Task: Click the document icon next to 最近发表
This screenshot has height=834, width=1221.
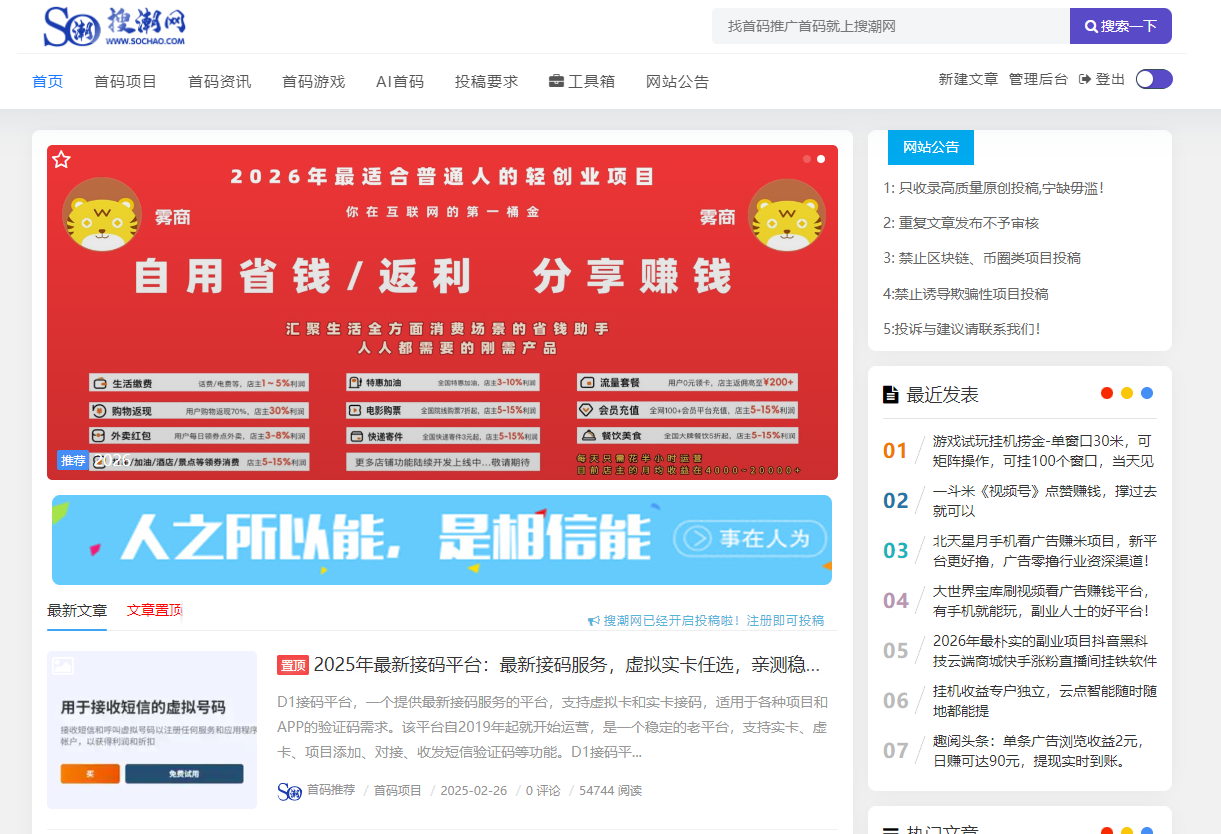Action: 890,395
